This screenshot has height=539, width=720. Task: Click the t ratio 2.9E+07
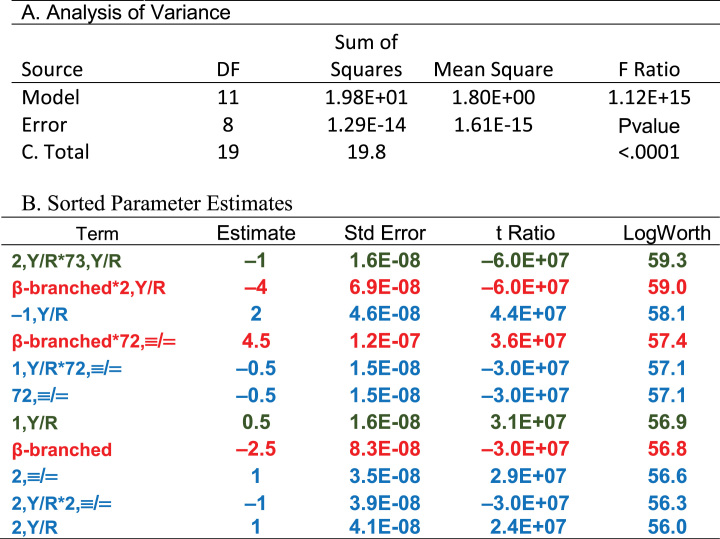pyautogui.click(x=528, y=476)
